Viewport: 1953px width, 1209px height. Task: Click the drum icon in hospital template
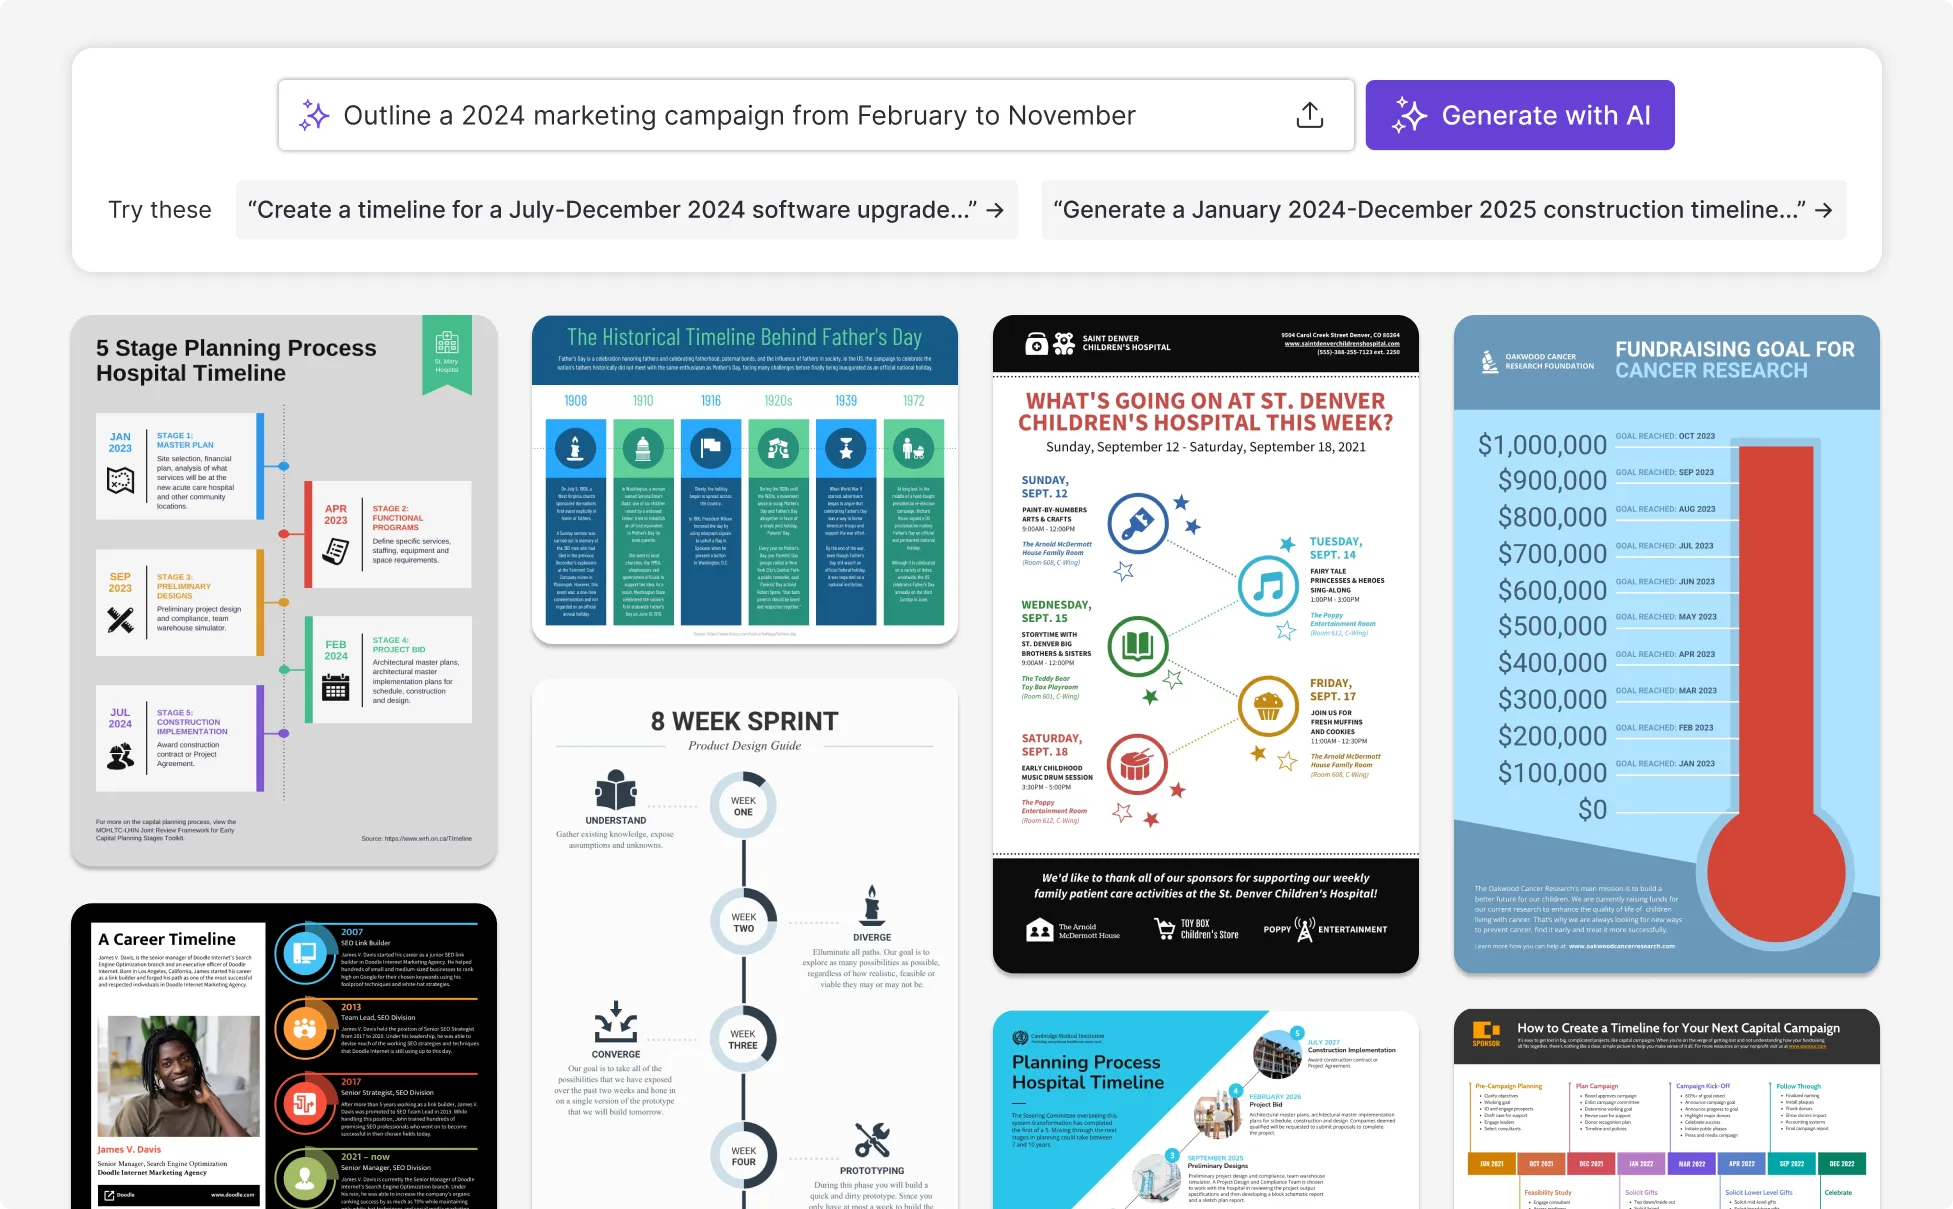pyautogui.click(x=1137, y=764)
